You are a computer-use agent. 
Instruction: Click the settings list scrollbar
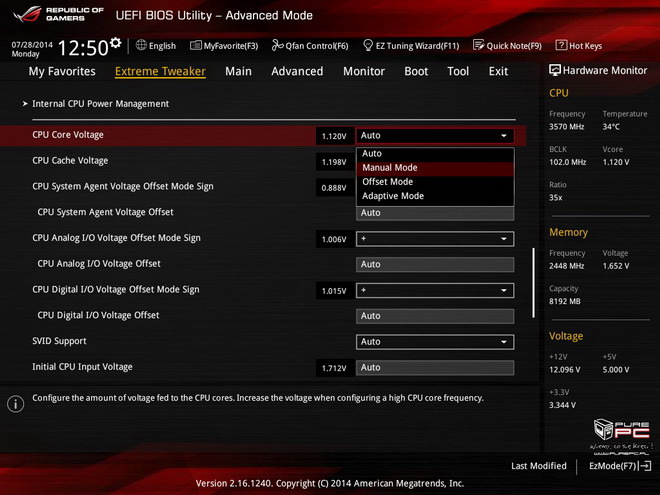tap(533, 282)
